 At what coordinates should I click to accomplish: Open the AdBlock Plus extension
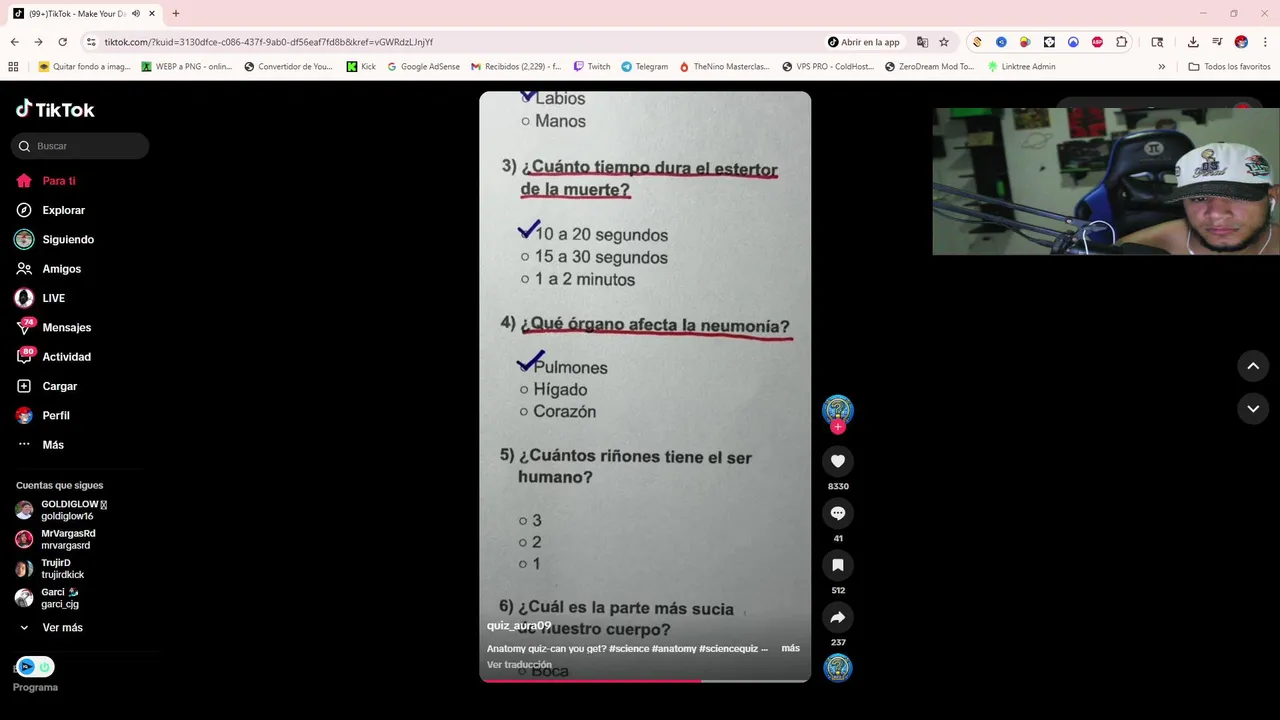(x=1098, y=42)
